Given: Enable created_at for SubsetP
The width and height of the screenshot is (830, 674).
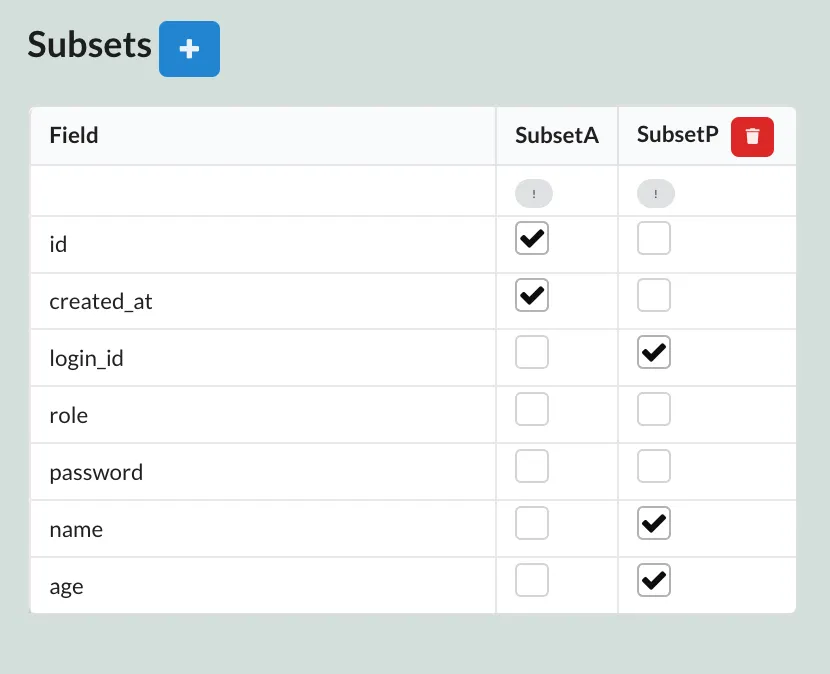Looking at the screenshot, I should click(654, 295).
